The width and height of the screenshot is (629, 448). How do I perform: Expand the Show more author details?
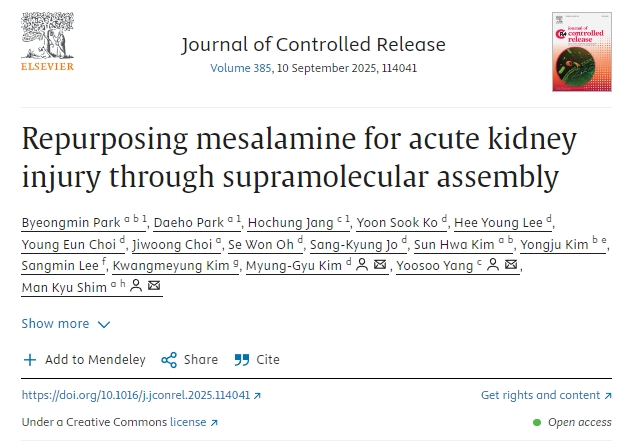[55, 324]
